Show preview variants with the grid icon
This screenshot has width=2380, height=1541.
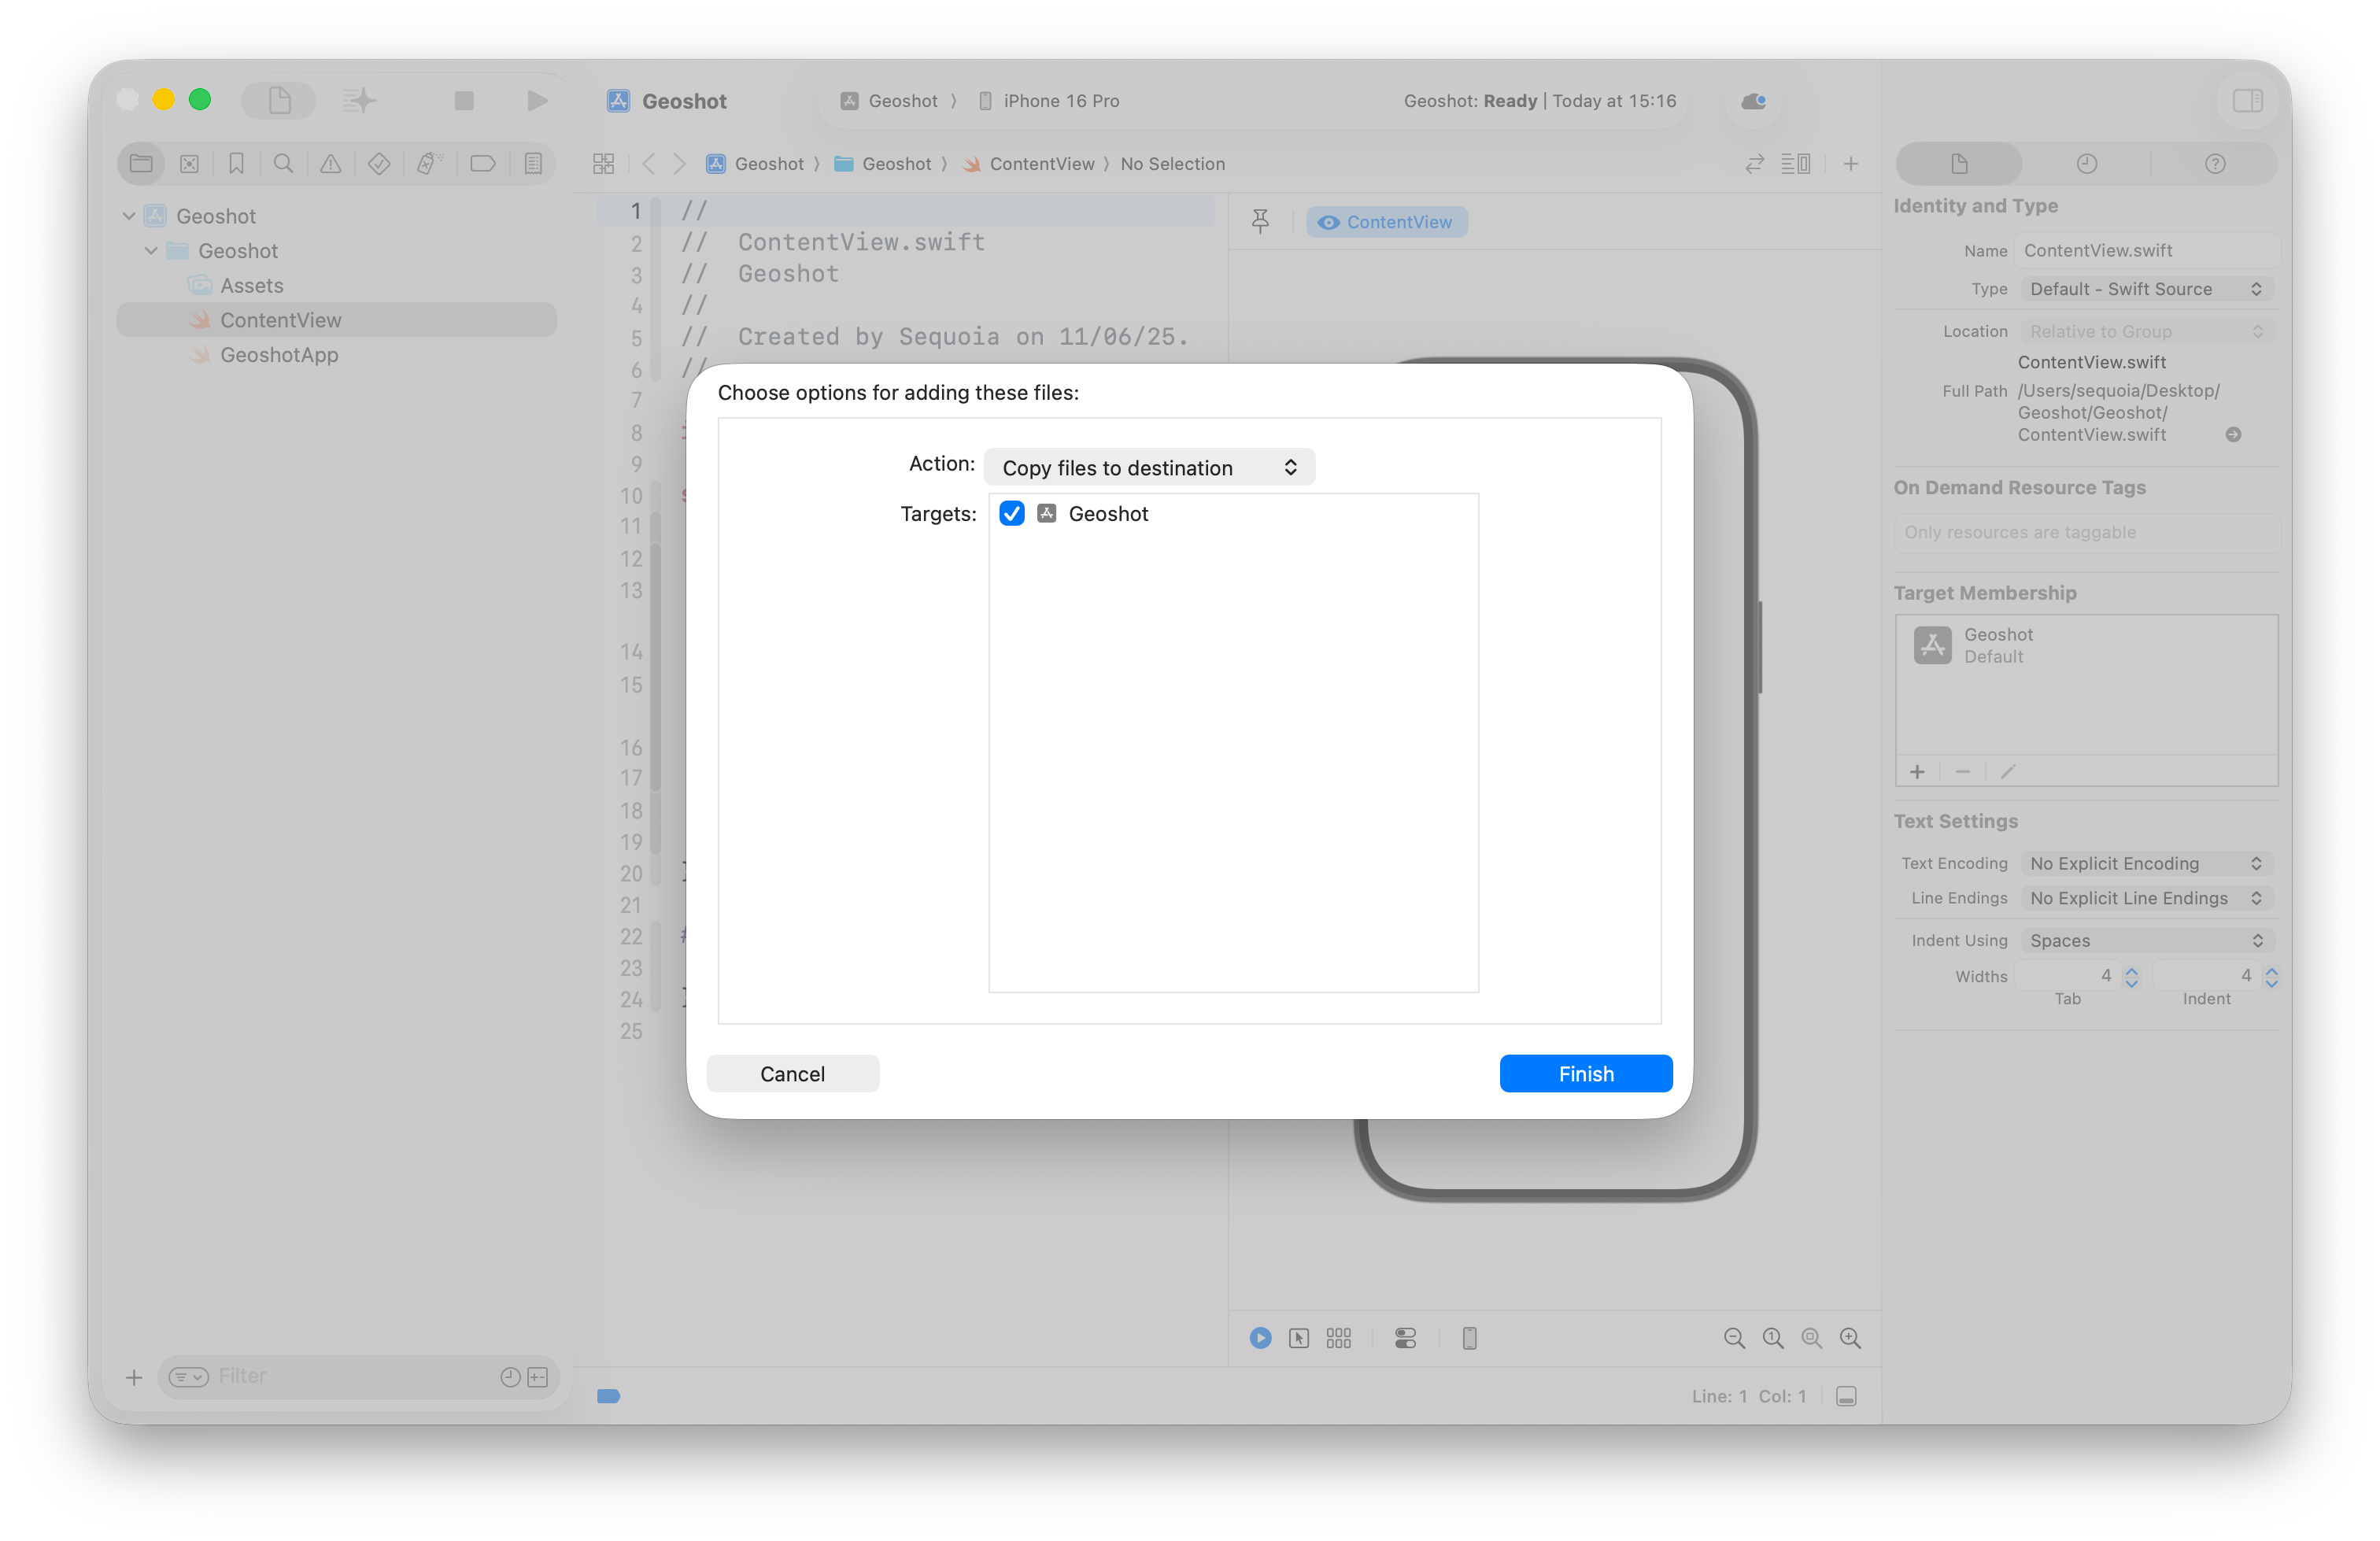[x=1339, y=1338]
